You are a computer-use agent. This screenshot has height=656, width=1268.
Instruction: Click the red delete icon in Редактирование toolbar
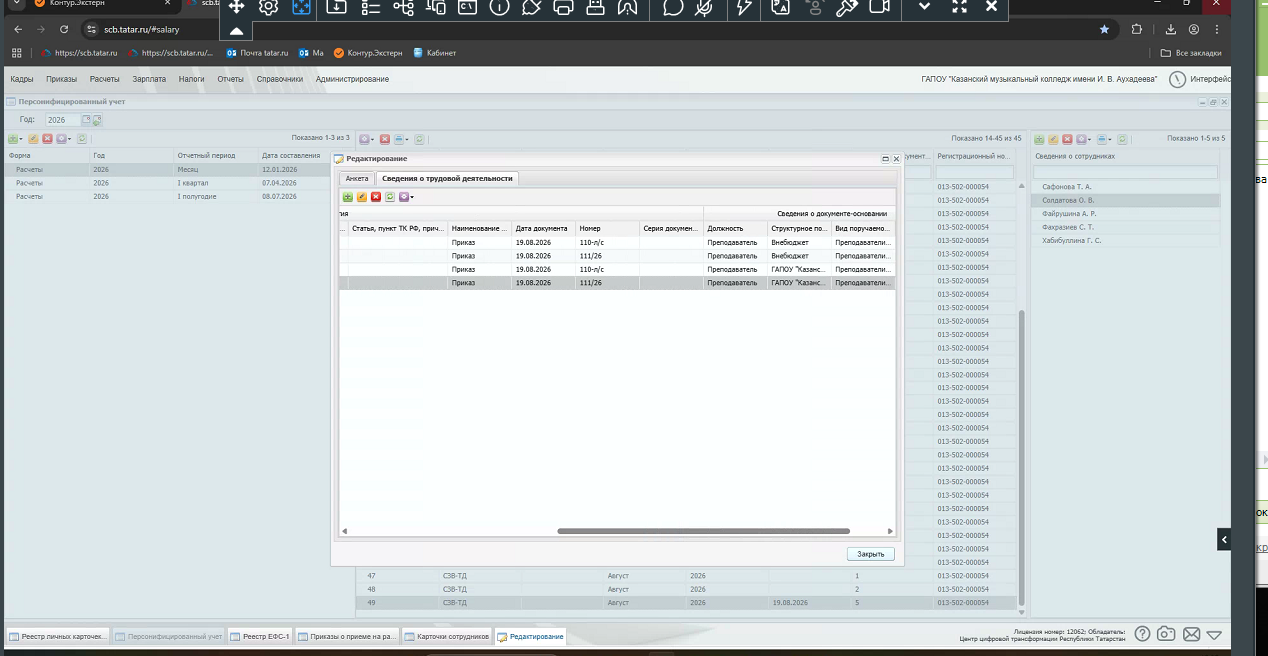376,197
